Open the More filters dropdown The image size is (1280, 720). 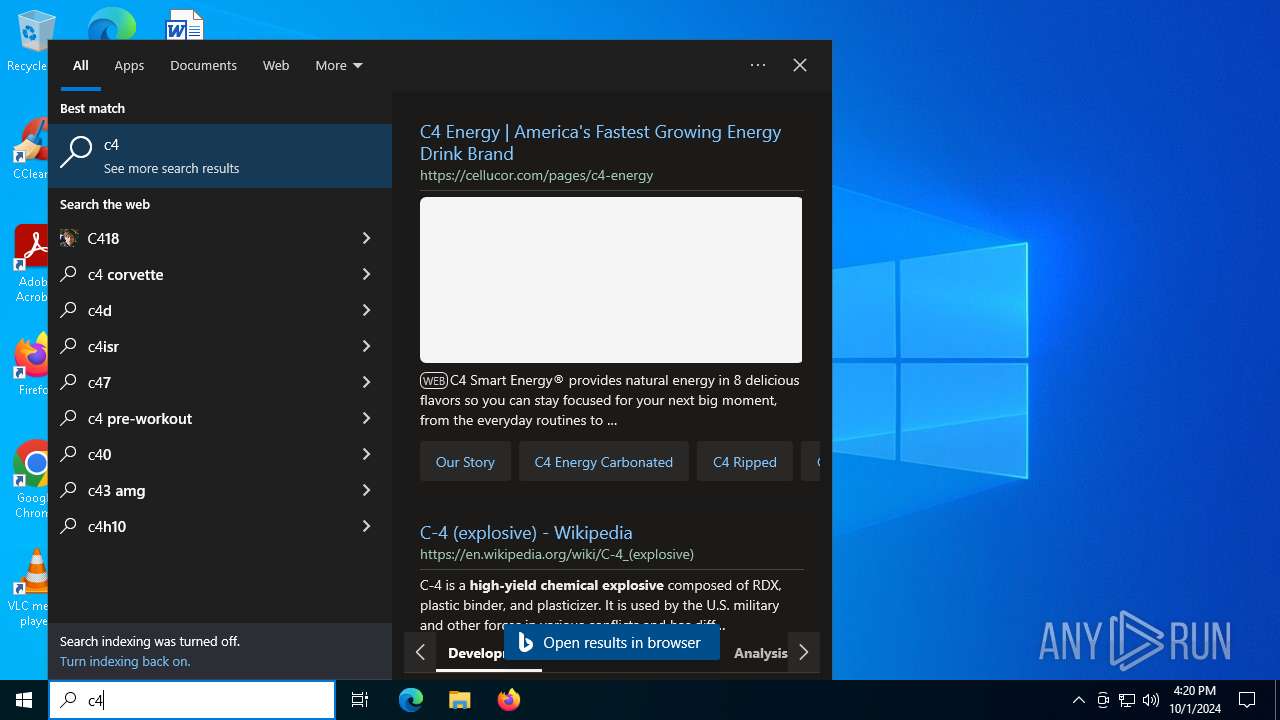(339, 65)
